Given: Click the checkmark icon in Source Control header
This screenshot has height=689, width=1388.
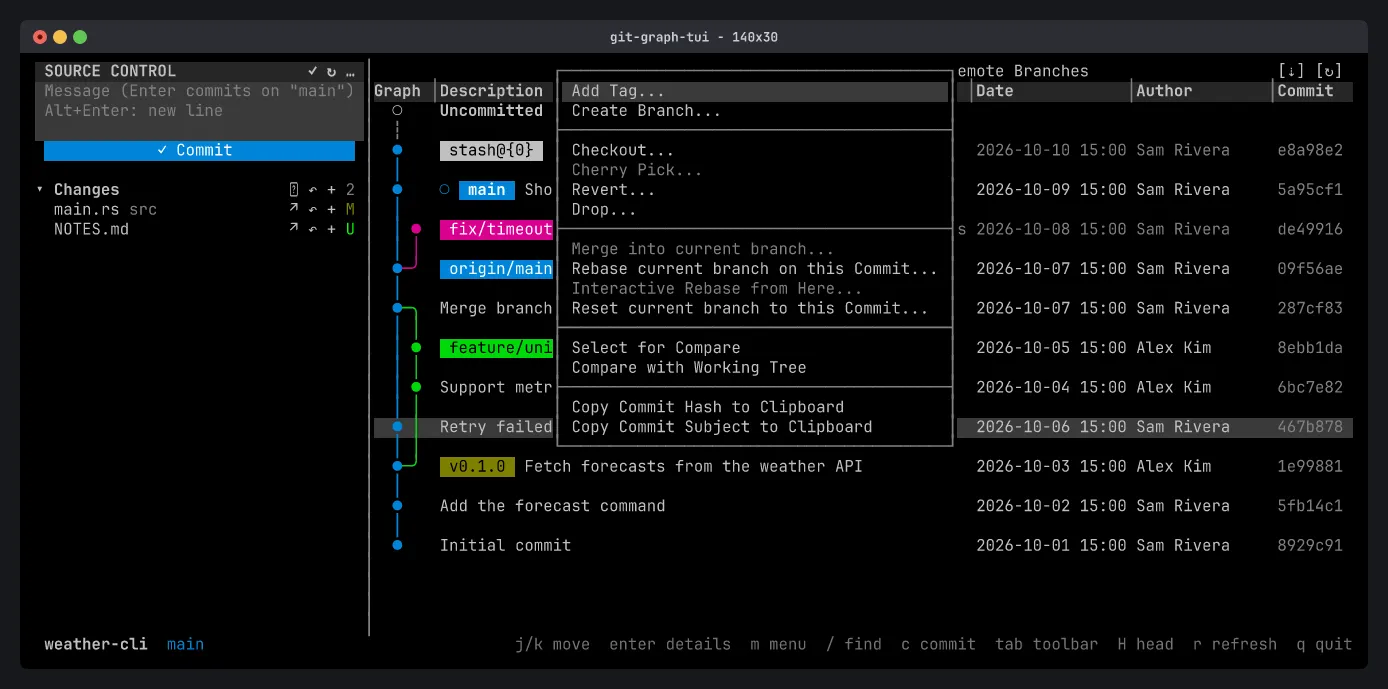Looking at the screenshot, I should point(312,71).
